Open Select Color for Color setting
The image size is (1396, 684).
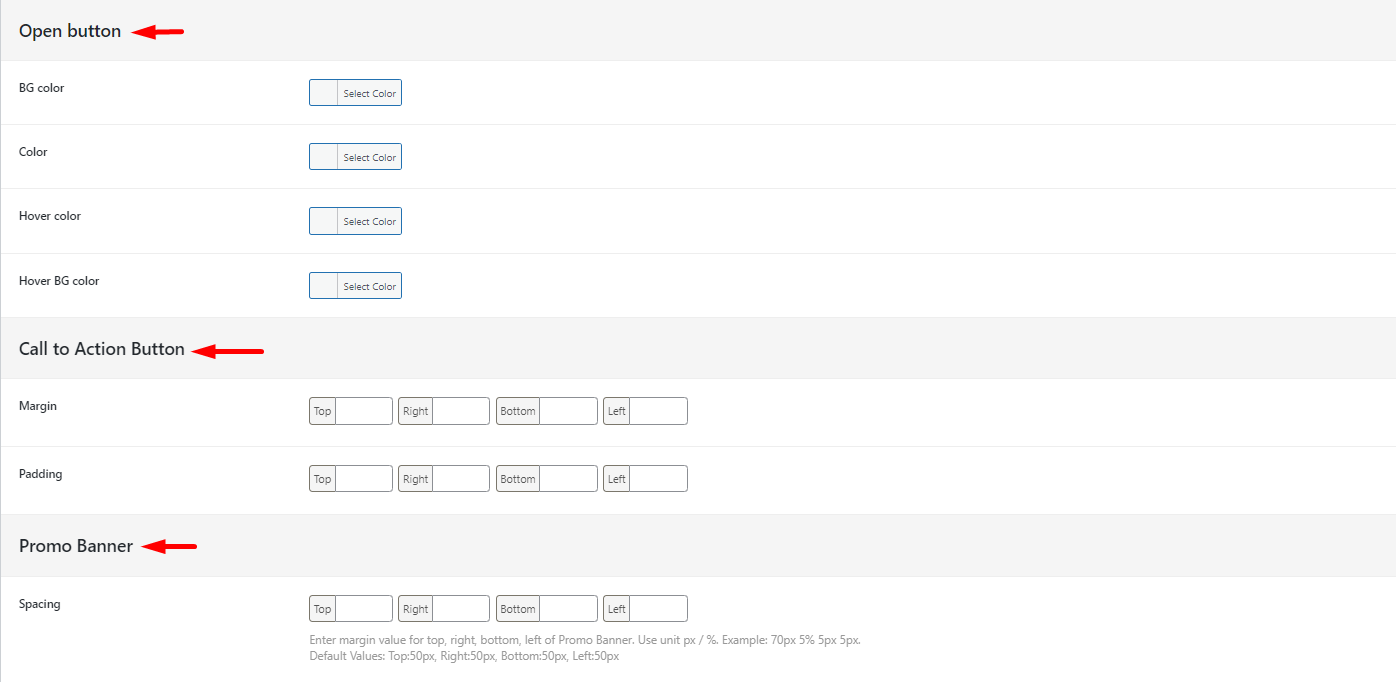(x=369, y=157)
